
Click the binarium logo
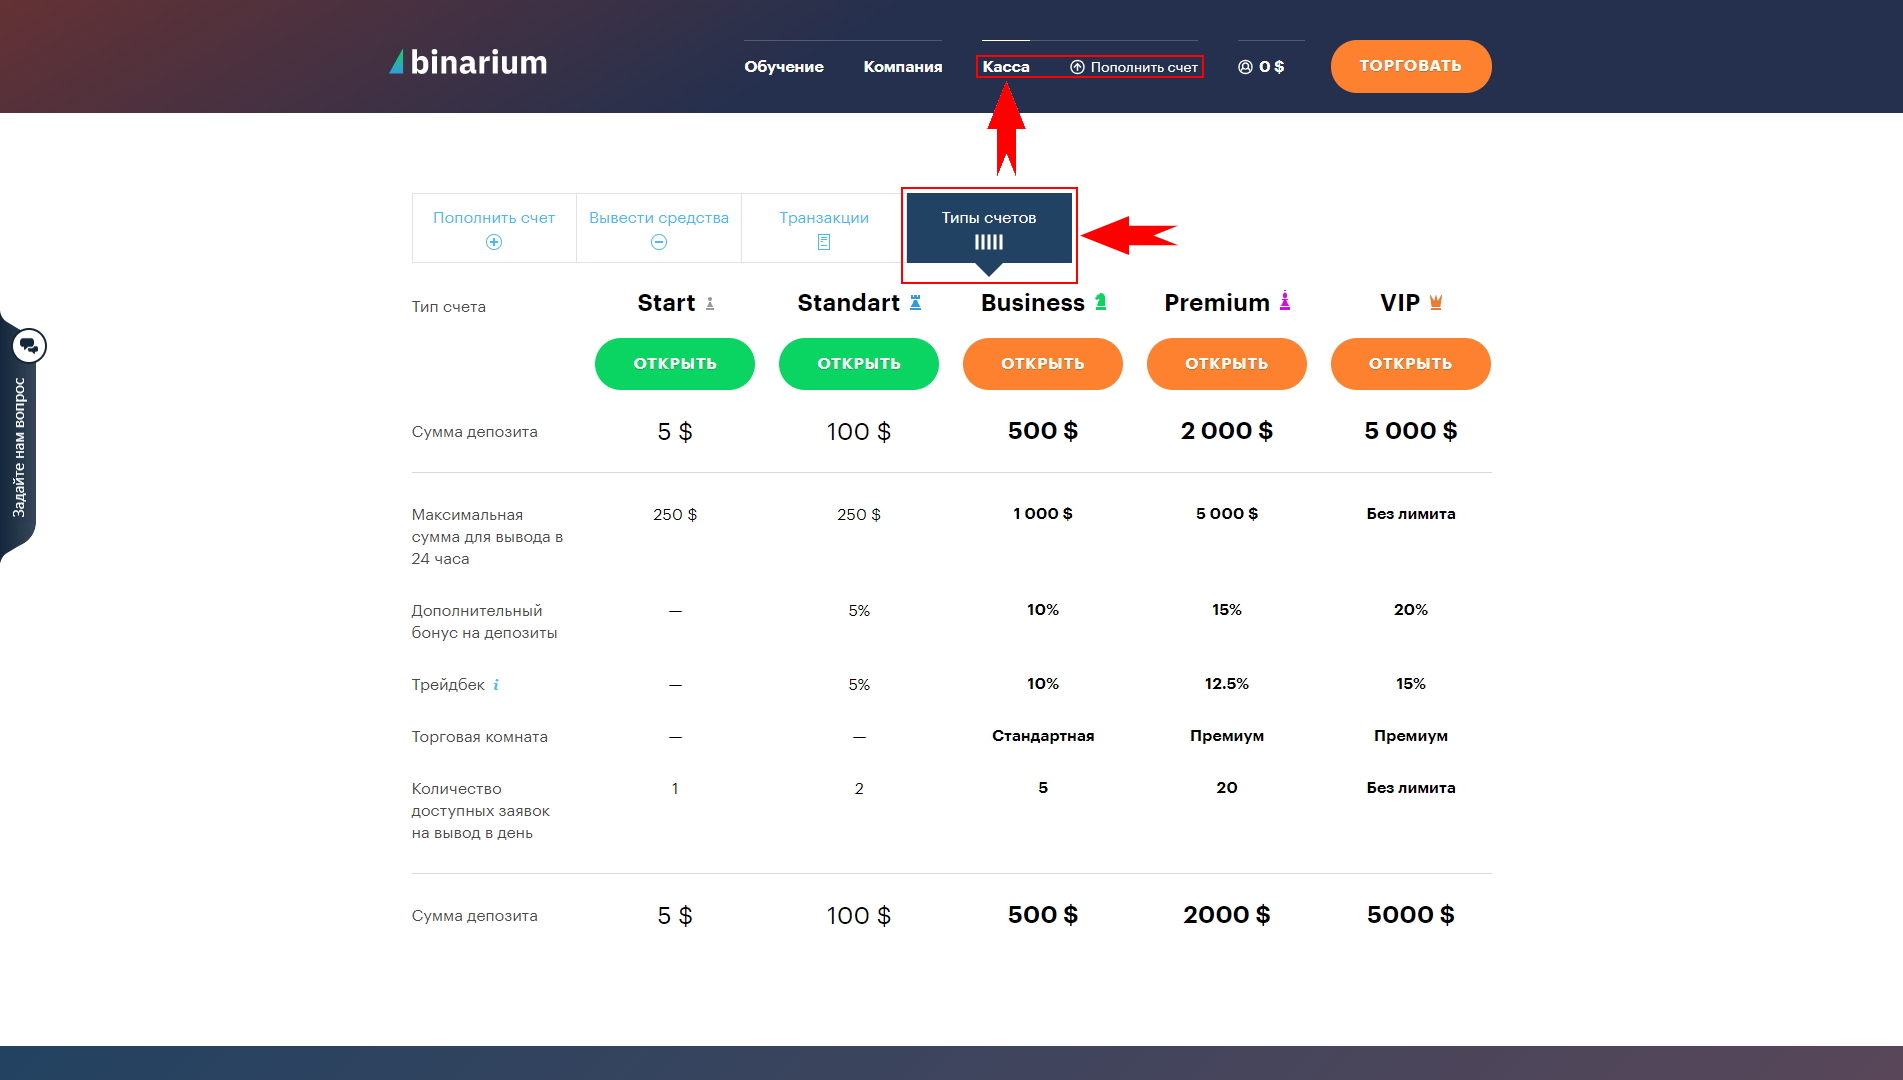click(468, 63)
